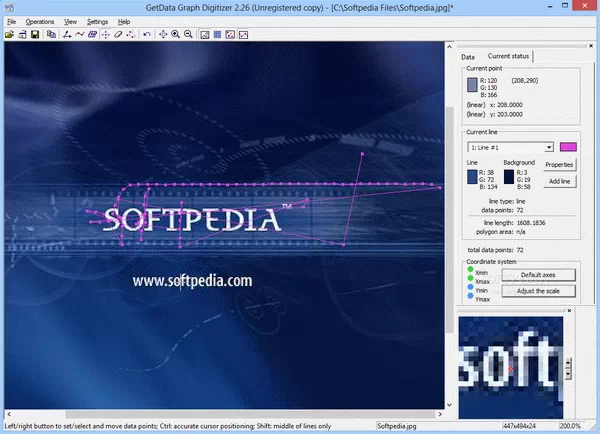
Task: Click the Default axes button
Action: [x=544, y=274]
